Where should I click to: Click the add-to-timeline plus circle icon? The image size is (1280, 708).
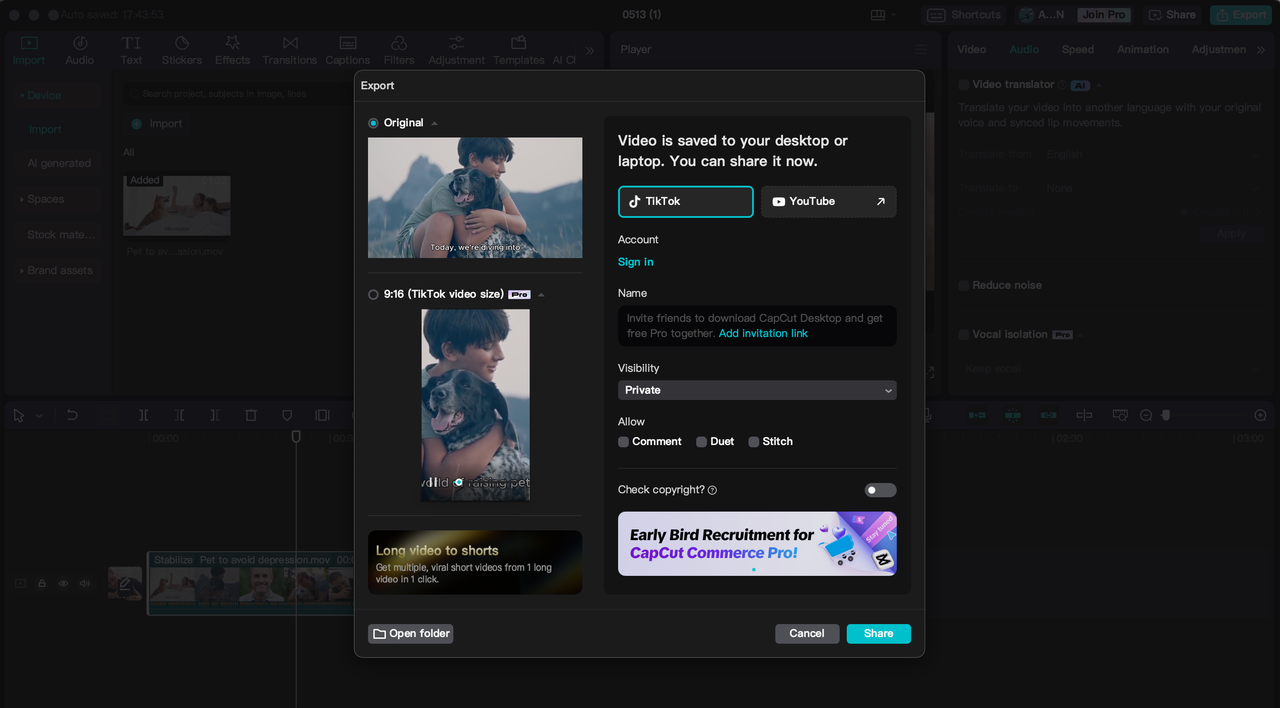tap(1260, 415)
